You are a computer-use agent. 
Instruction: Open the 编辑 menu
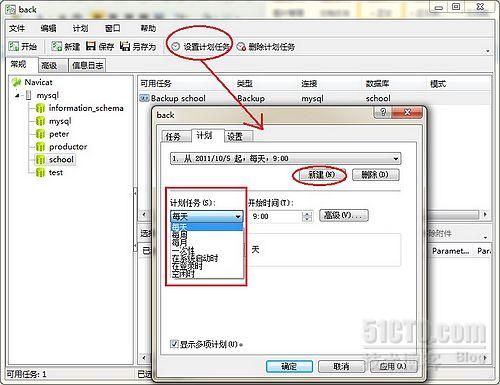coord(49,28)
